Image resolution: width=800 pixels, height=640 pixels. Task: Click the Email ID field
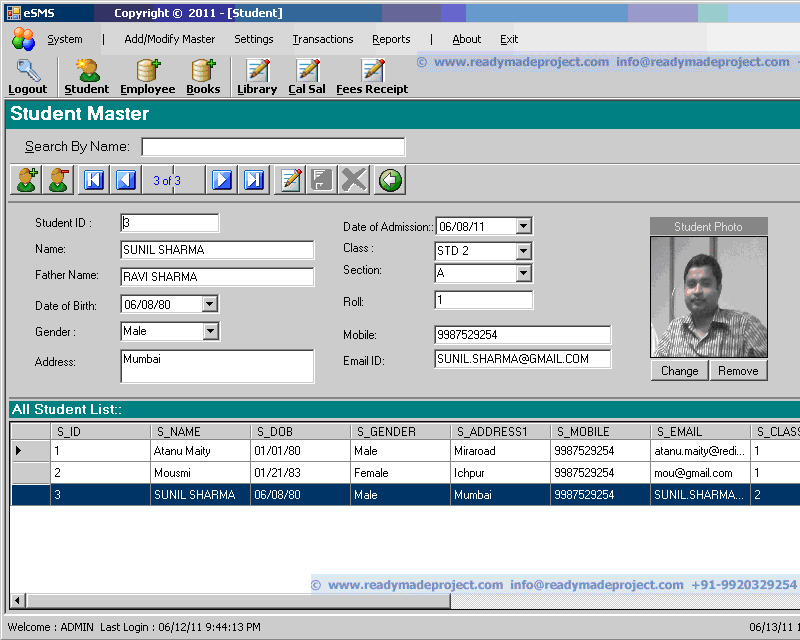pos(523,359)
